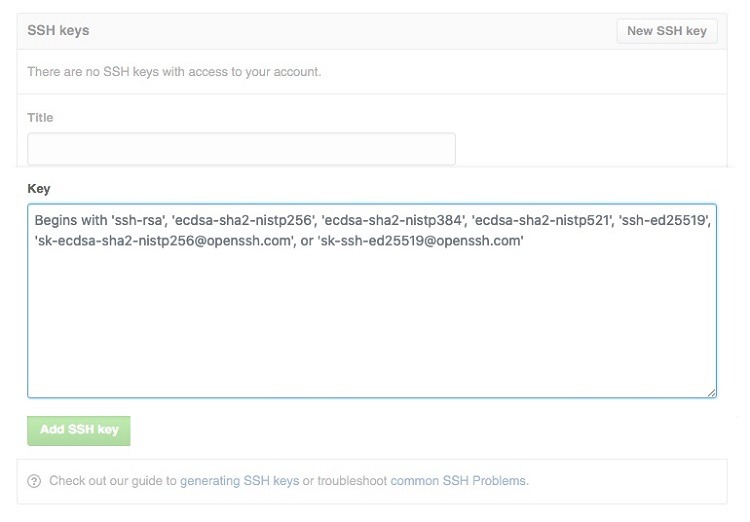Viewport: 750px width, 522px height.
Task: Click the 'Check out our guide to' text
Action: 113,481
